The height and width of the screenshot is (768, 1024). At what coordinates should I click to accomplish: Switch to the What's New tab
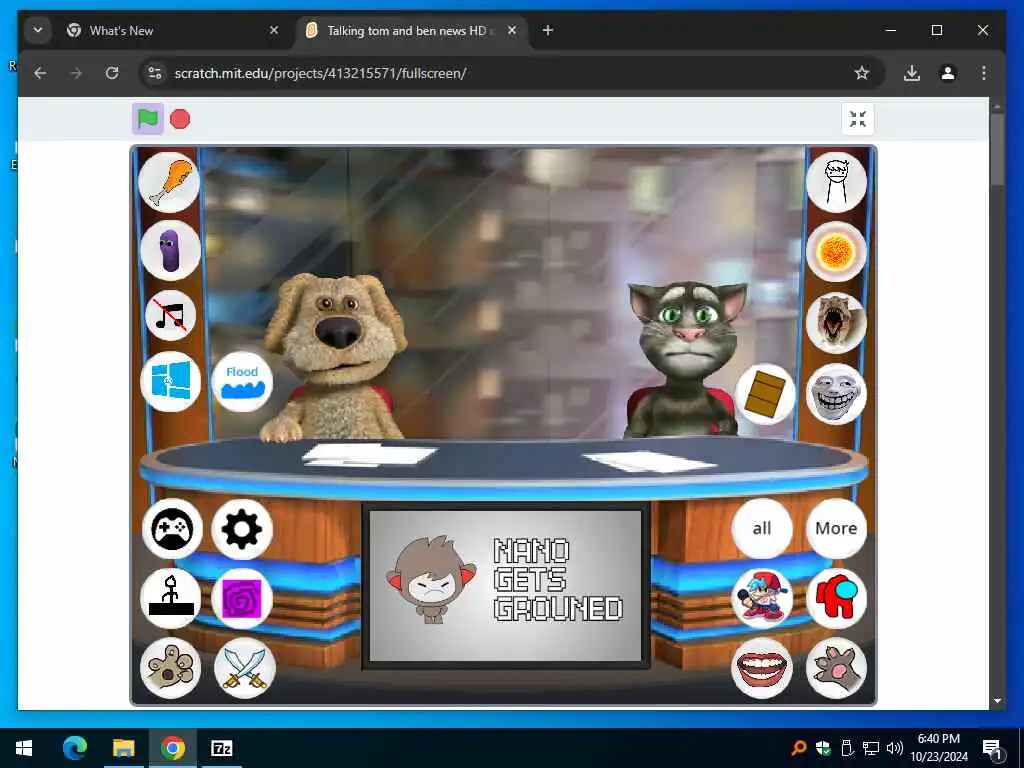click(x=173, y=31)
